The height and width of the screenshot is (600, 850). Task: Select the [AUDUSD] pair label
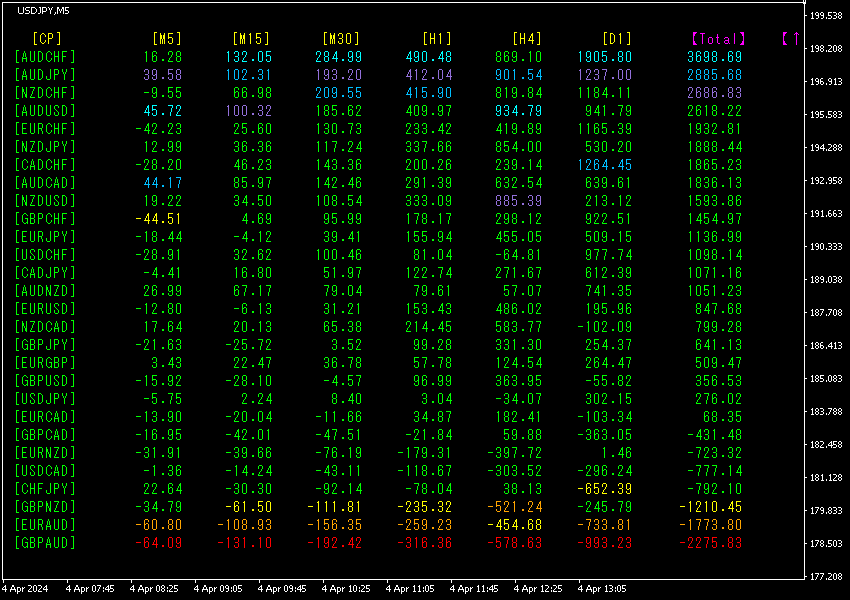point(45,111)
